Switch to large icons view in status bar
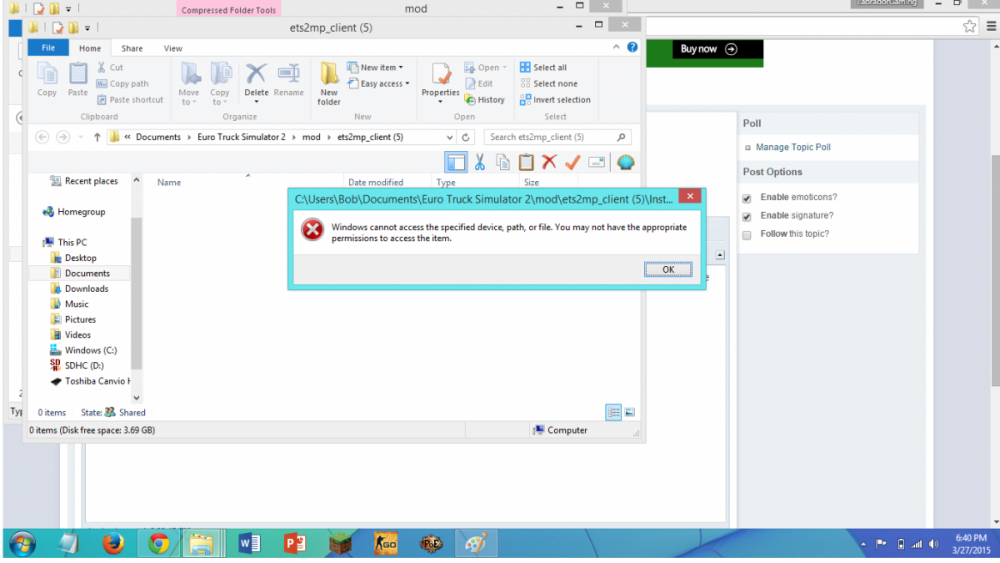The width and height of the screenshot is (1000, 563). point(630,412)
